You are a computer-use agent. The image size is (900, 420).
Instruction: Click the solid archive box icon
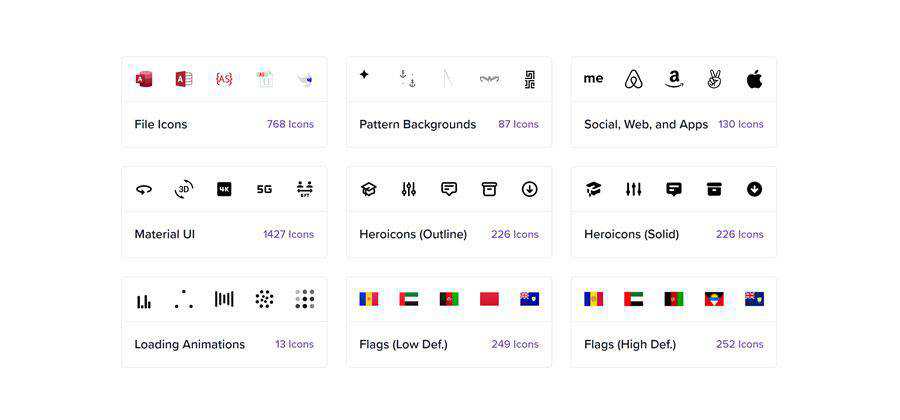714,189
